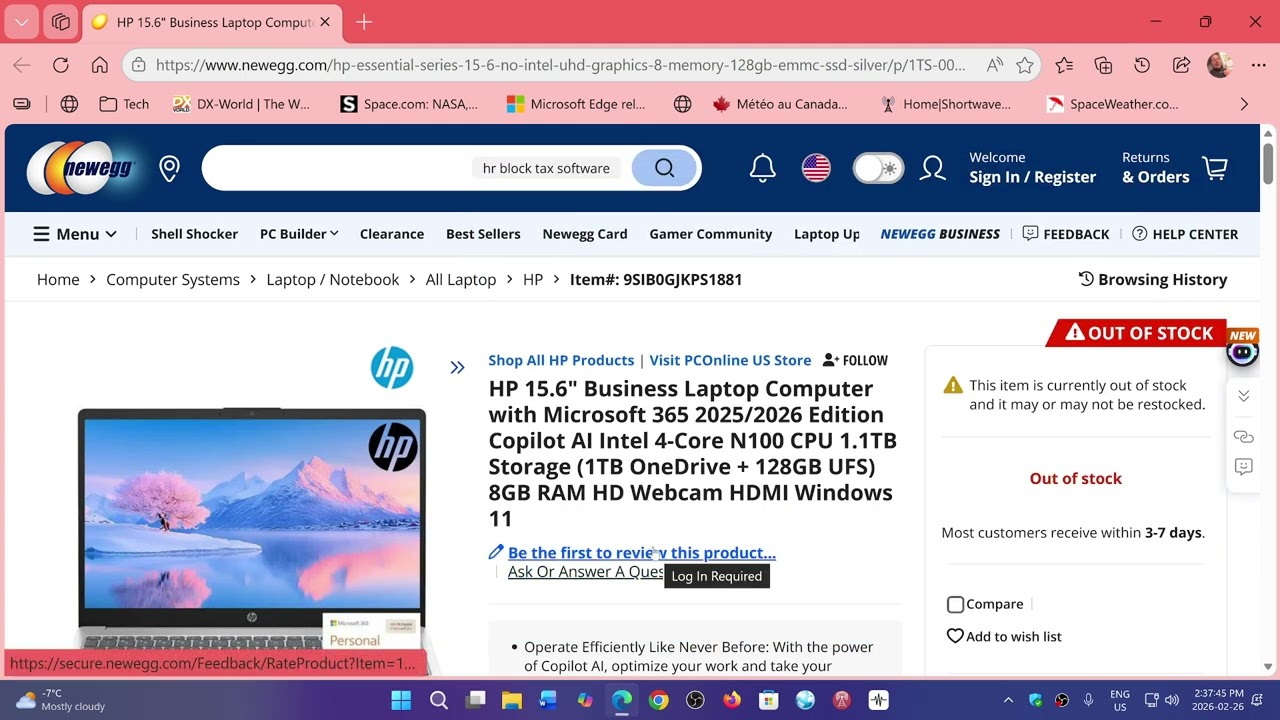Image resolution: width=1280 pixels, height=720 pixels.
Task: Click Shop All HP Products link
Action: tap(561, 360)
